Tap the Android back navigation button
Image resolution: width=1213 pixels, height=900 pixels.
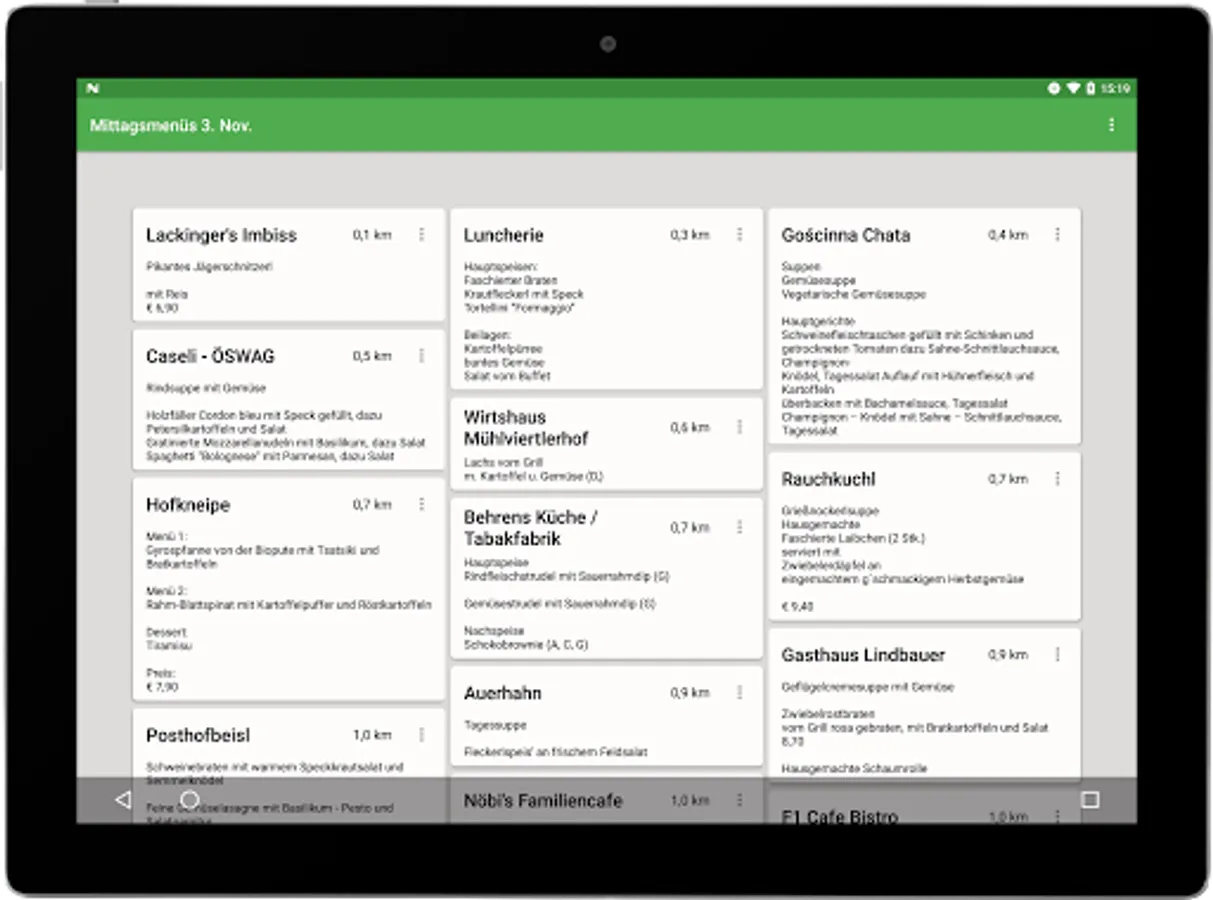(122, 800)
